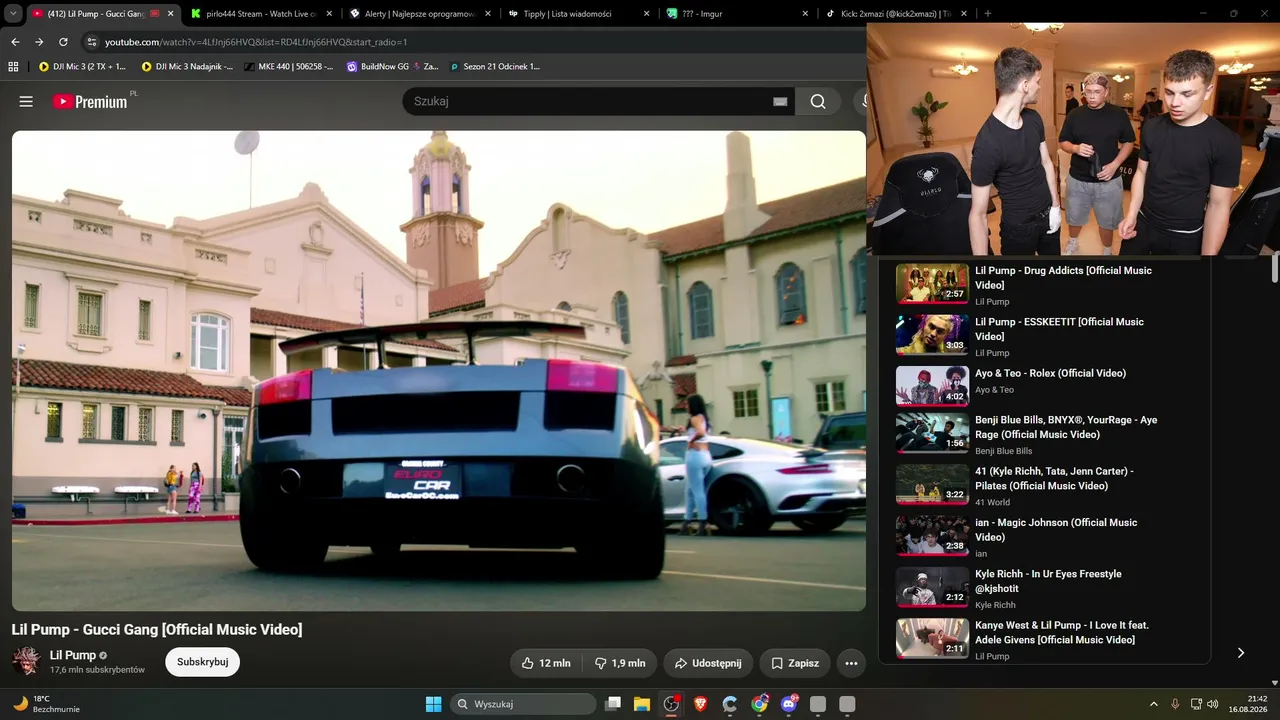Open Lil Pump channel name link
Screen dimensions: 1280x720
pyautogui.click(x=73, y=655)
